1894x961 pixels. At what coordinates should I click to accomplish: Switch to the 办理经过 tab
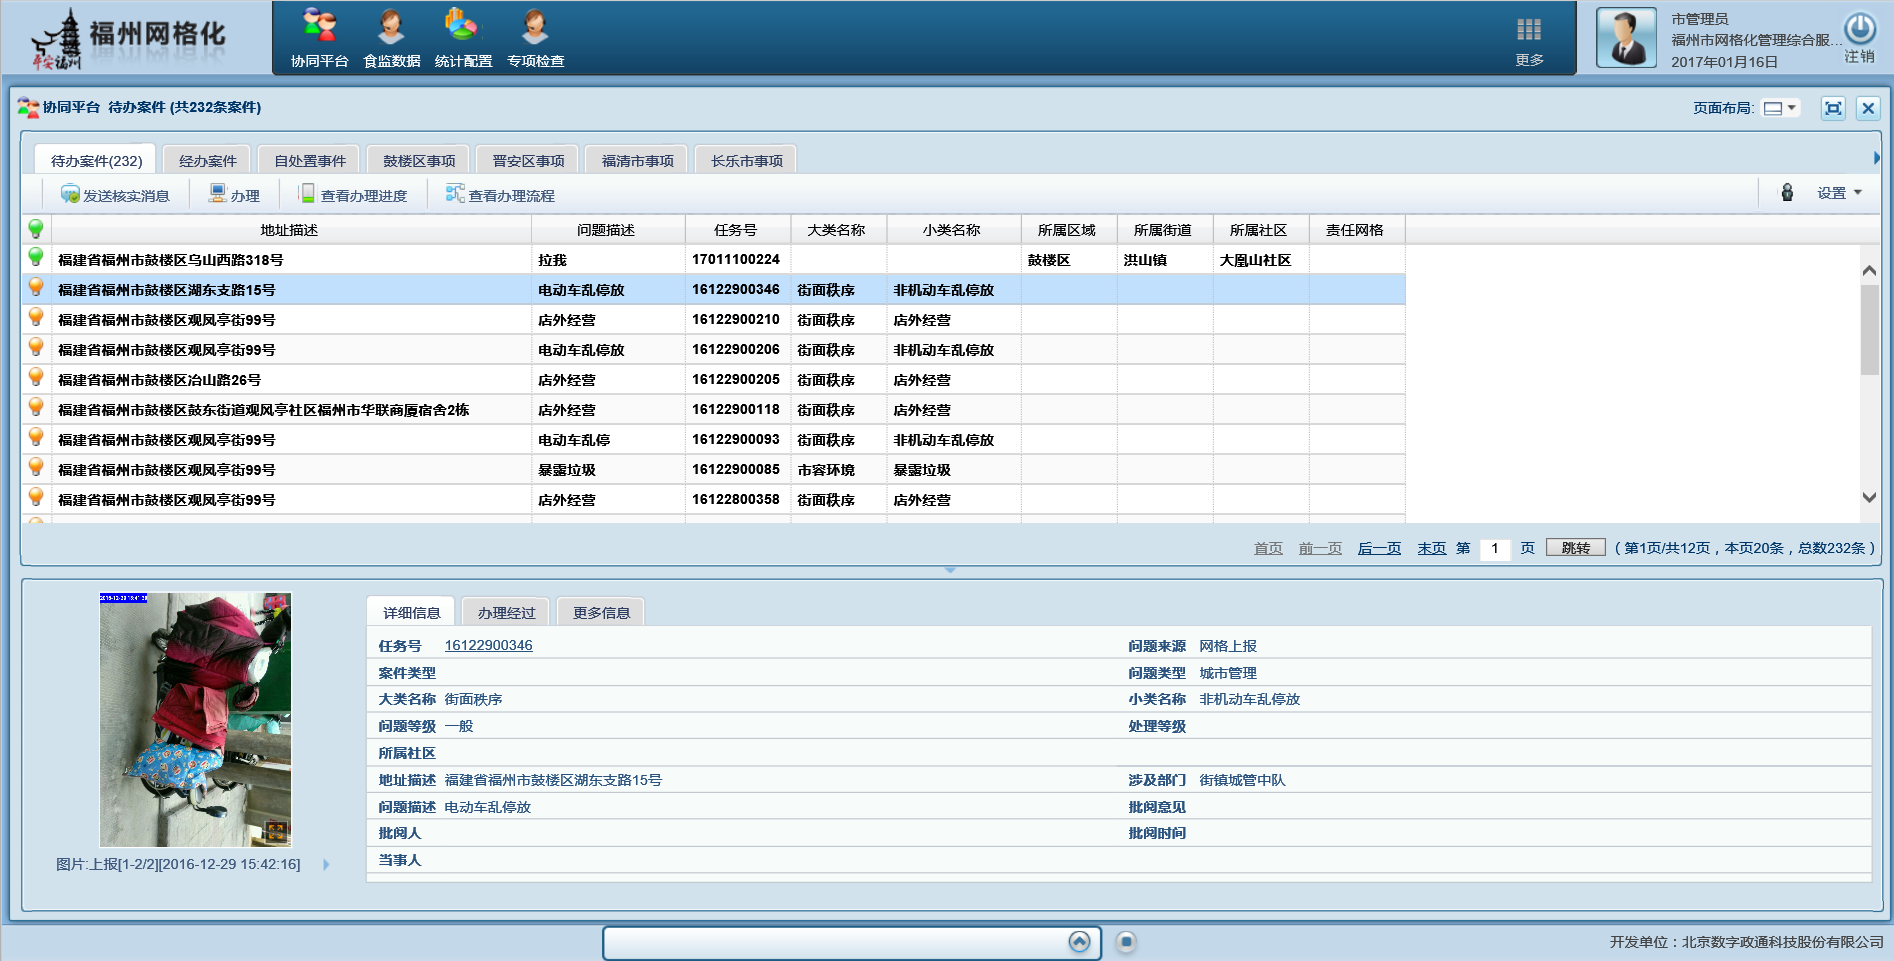click(x=506, y=613)
